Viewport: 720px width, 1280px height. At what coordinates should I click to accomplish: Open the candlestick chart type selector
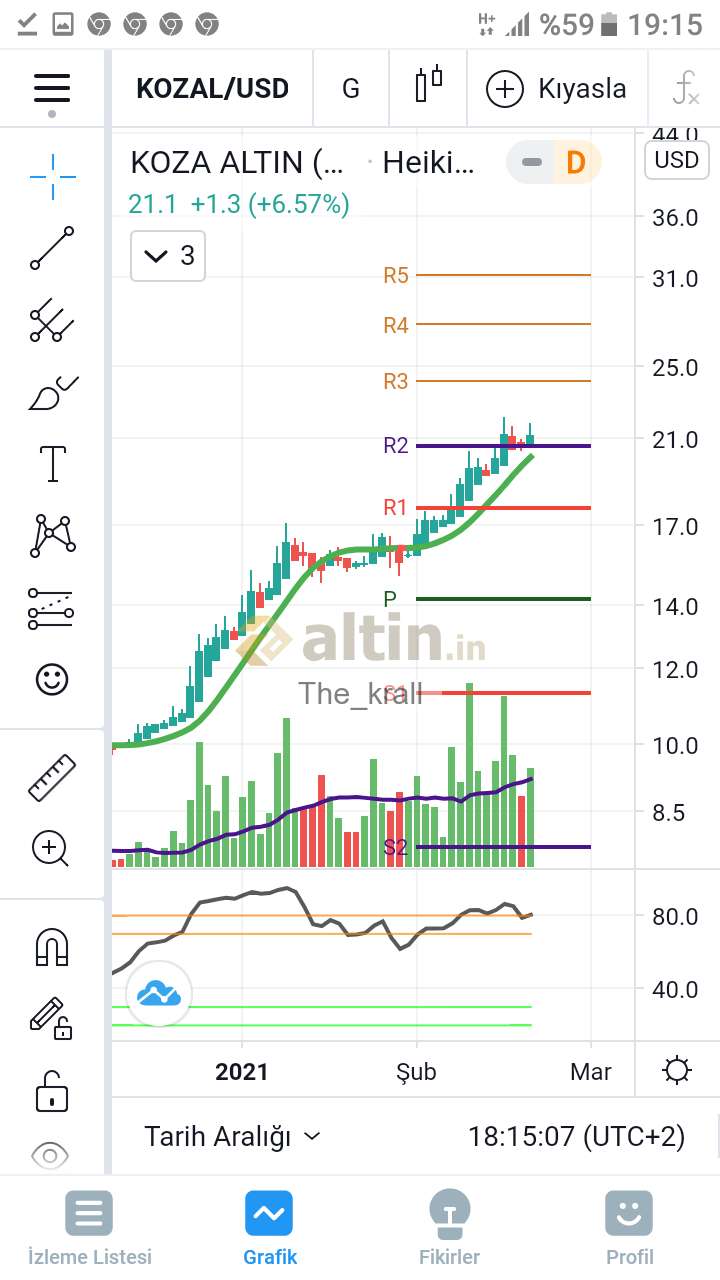[x=429, y=86]
